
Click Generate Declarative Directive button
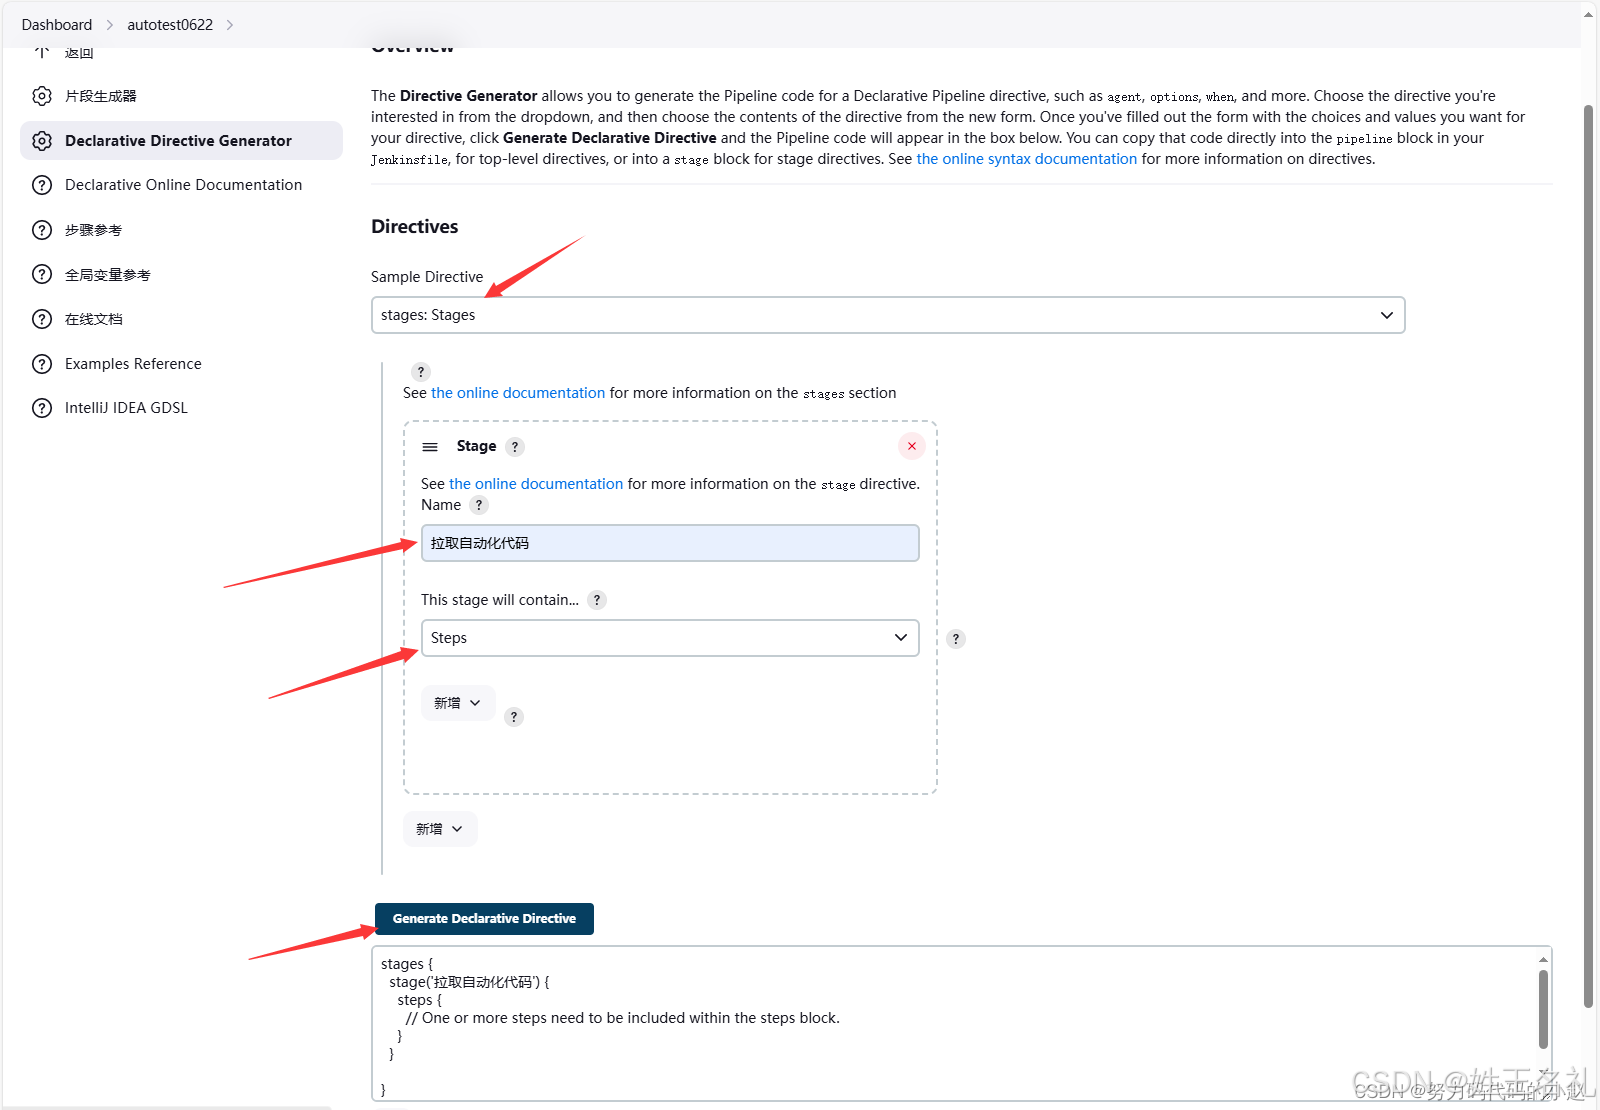pyautogui.click(x=484, y=919)
